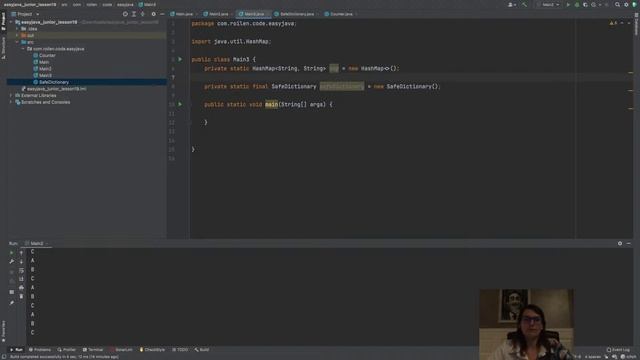Switch to the Counter.java editor tab
Screen dimensions: 640x360
coord(339,14)
